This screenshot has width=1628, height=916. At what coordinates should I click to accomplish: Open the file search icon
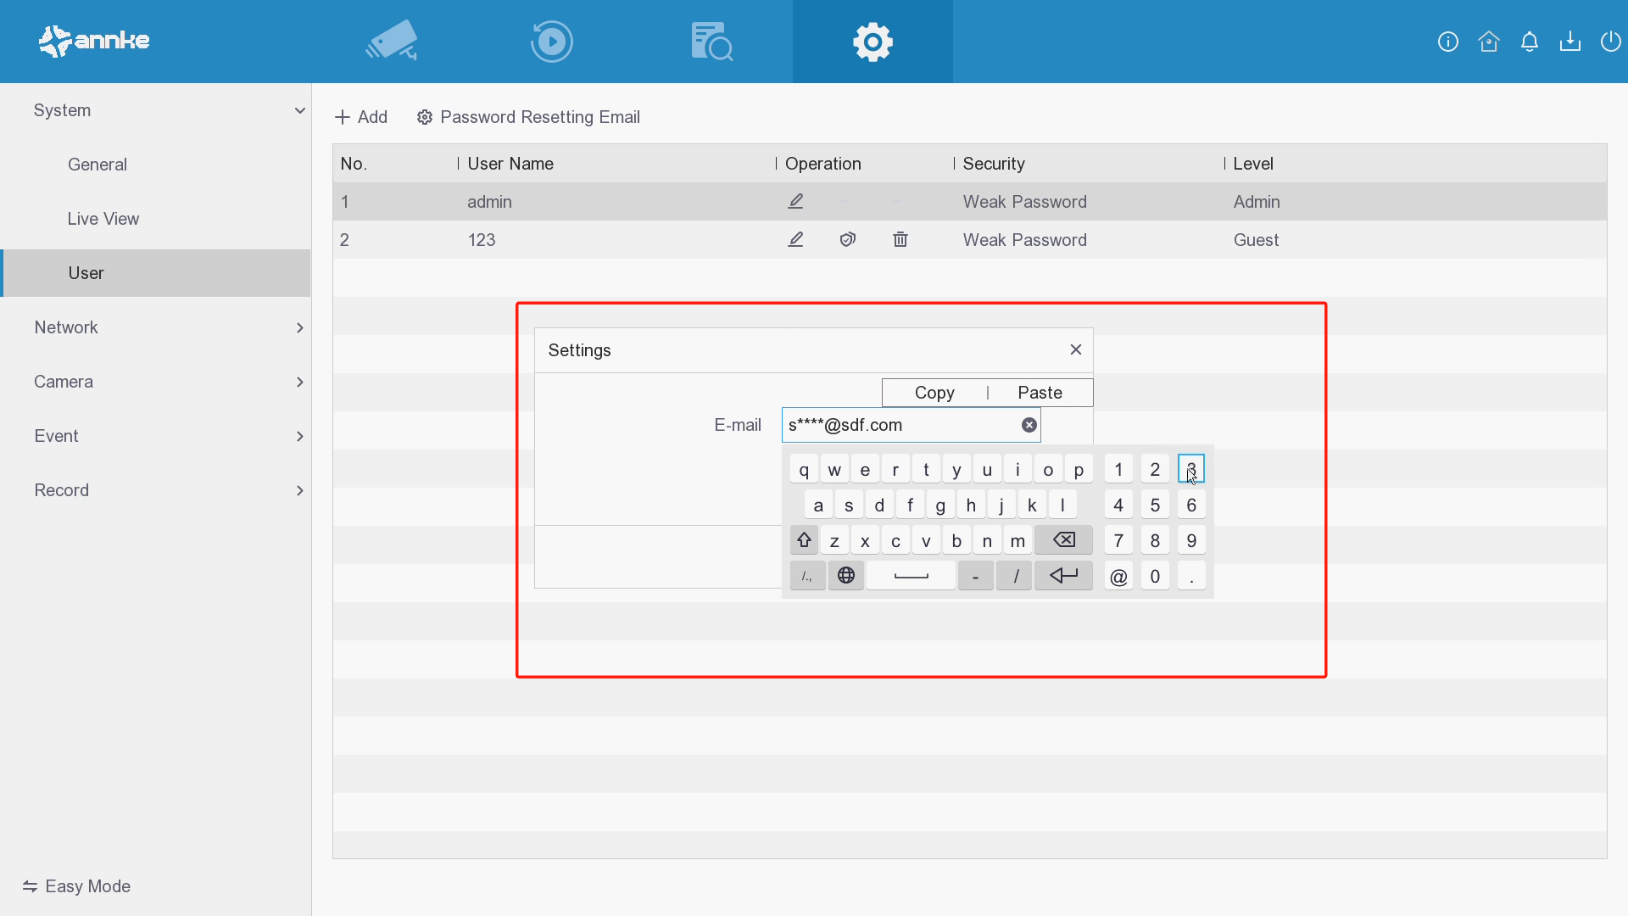[x=711, y=41]
